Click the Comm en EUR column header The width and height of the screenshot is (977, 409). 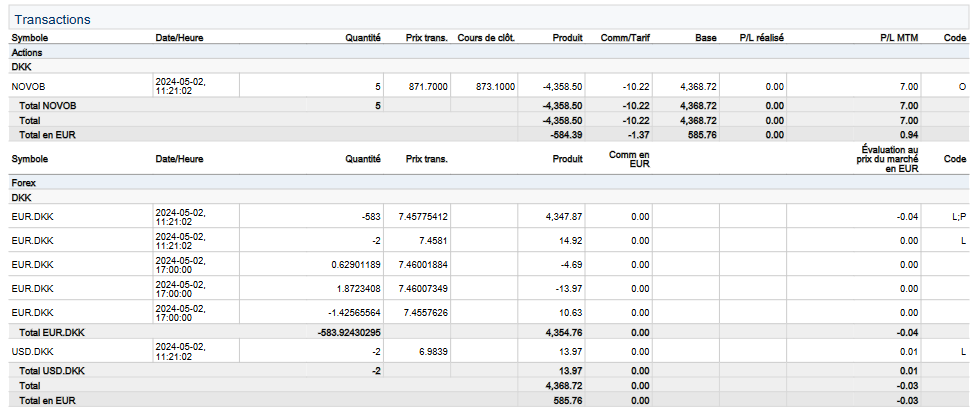point(630,158)
